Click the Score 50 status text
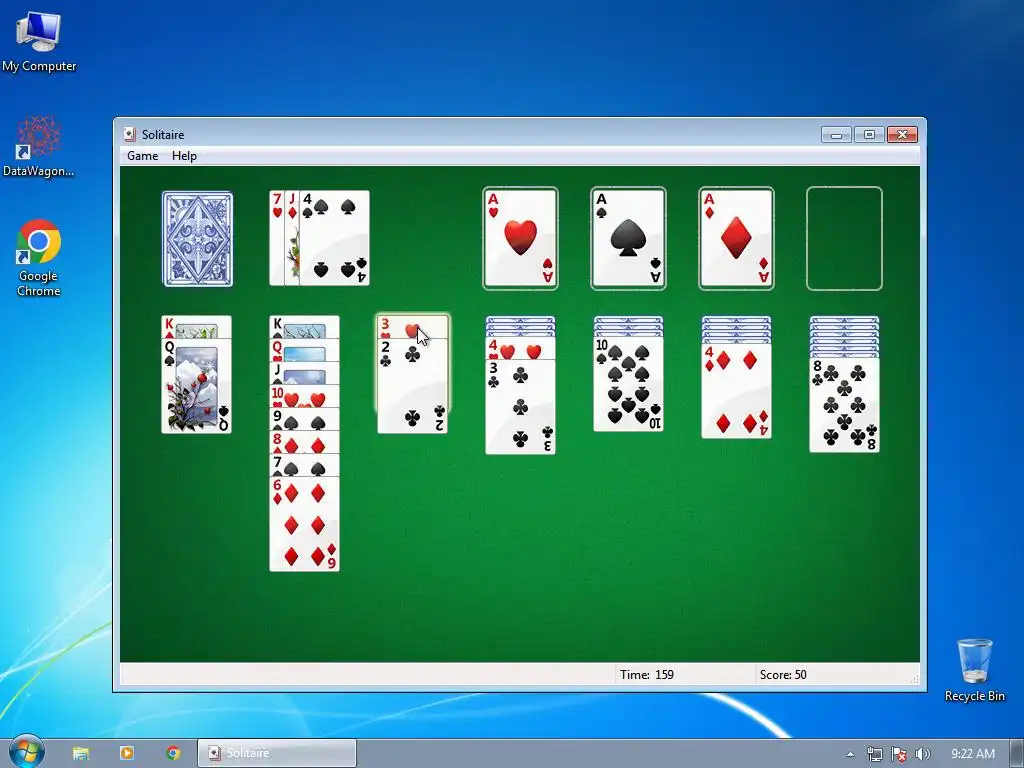The image size is (1024, 768). pos(782,675)
